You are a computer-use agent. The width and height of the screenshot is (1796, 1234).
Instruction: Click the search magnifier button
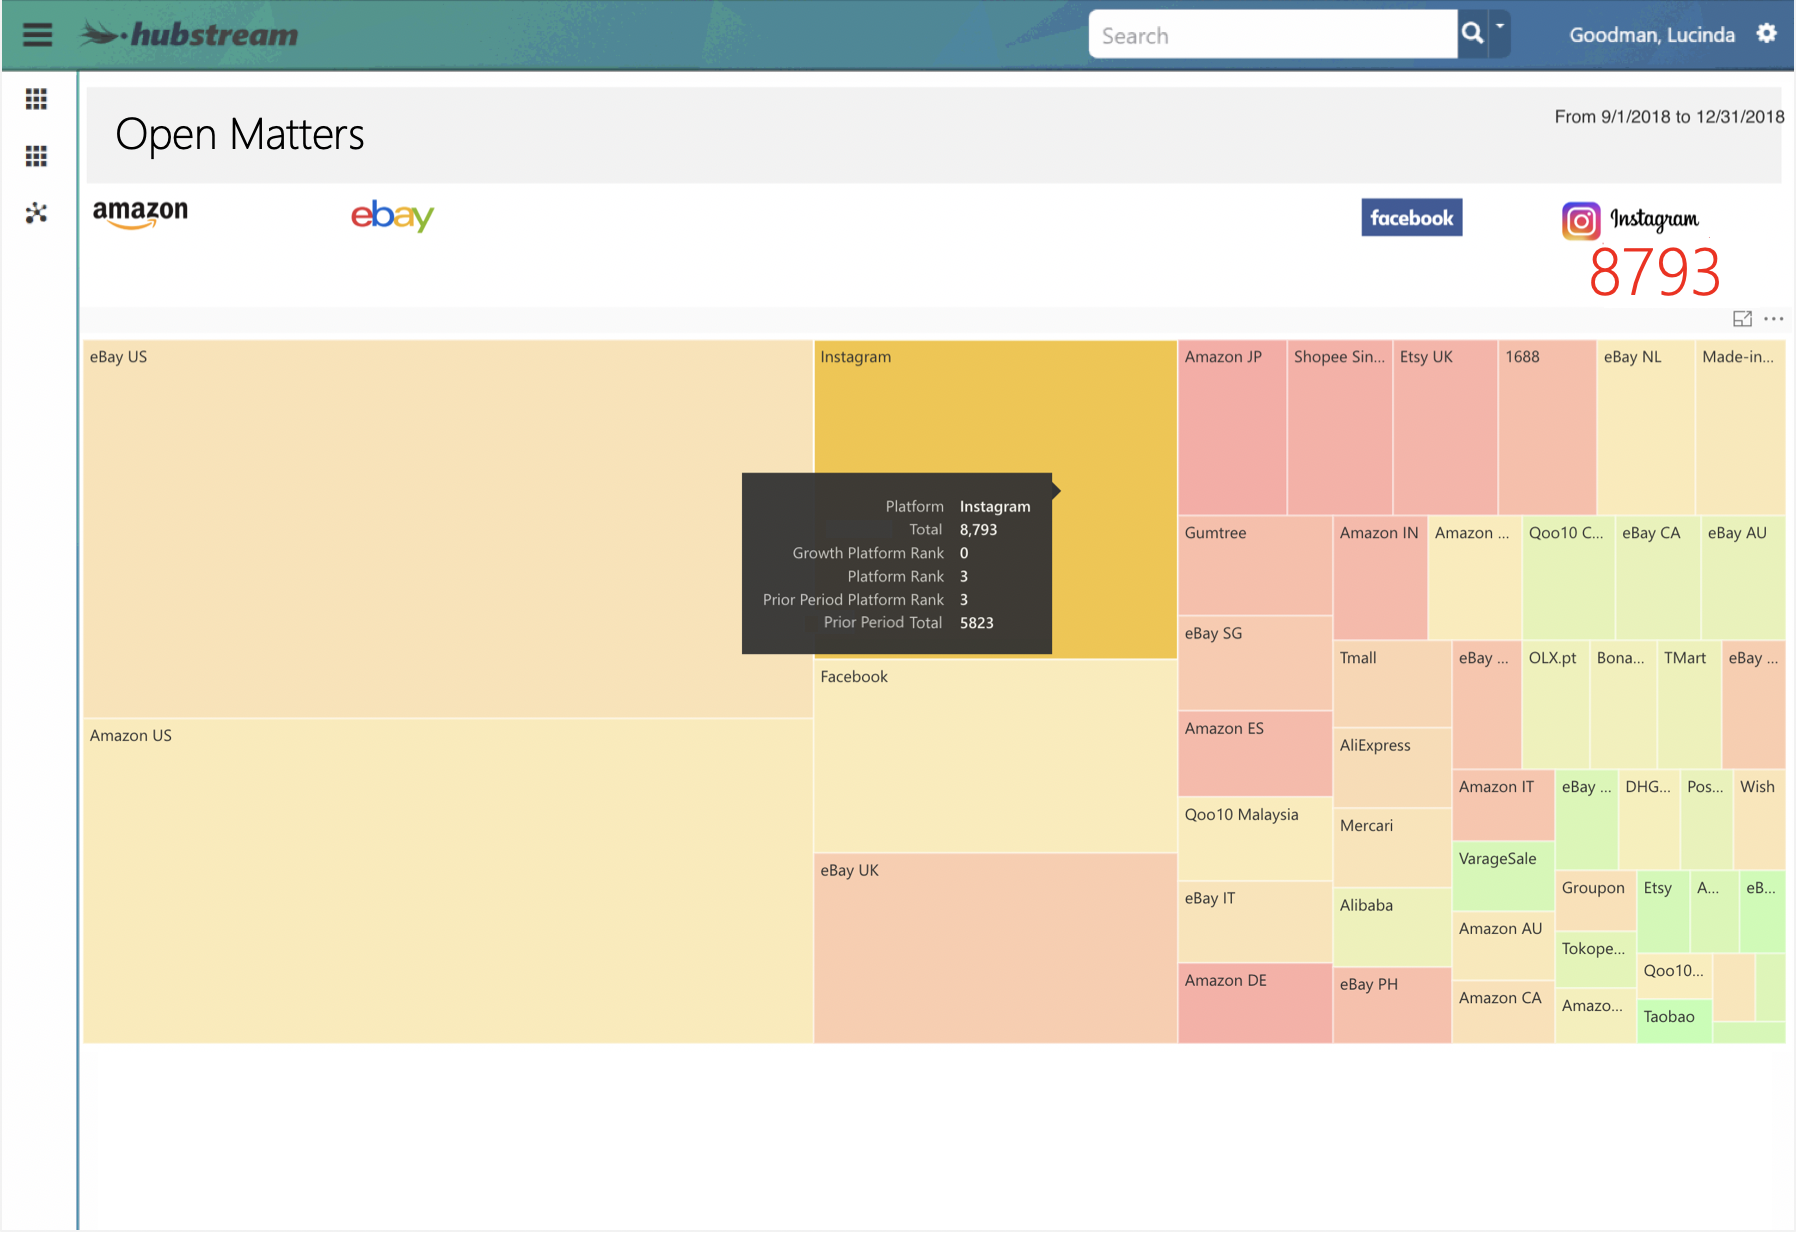pos(1472,34)
